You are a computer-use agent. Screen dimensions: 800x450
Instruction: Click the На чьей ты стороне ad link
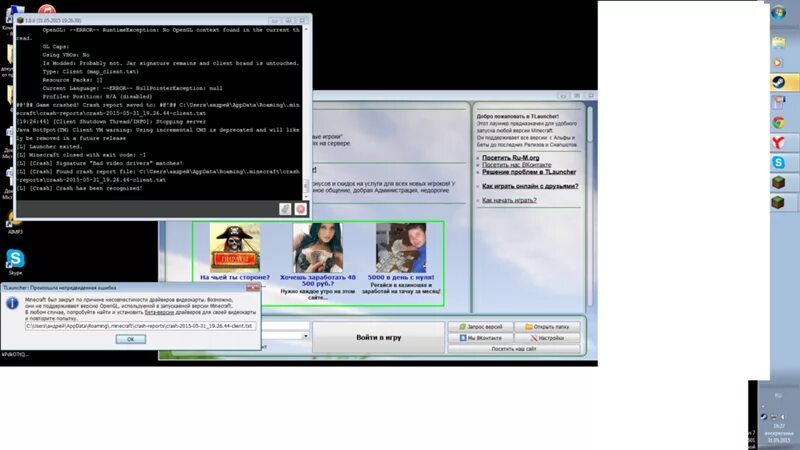coord(235,278)
